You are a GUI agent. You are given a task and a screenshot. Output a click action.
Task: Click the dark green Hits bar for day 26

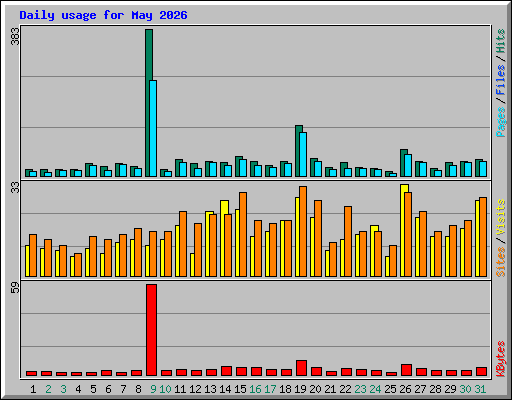pyautogui.click(x=402, y=163)
